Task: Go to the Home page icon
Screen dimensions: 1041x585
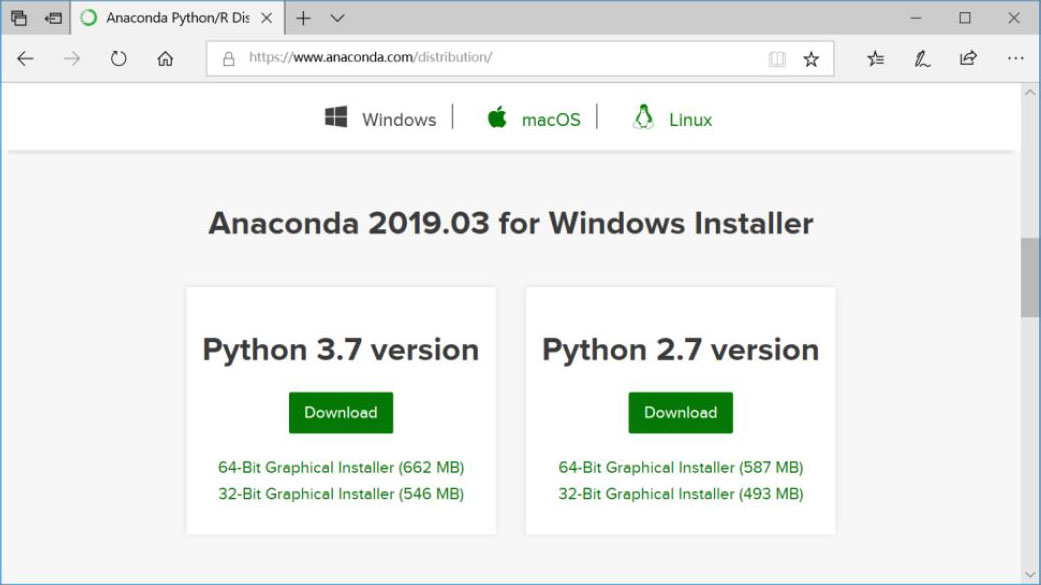Action: pyautogui.click(x=165, y=59)
